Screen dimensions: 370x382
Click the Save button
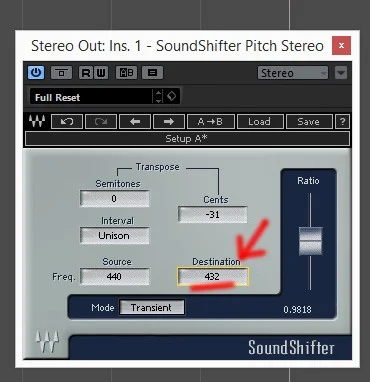[x=309, y=122]
